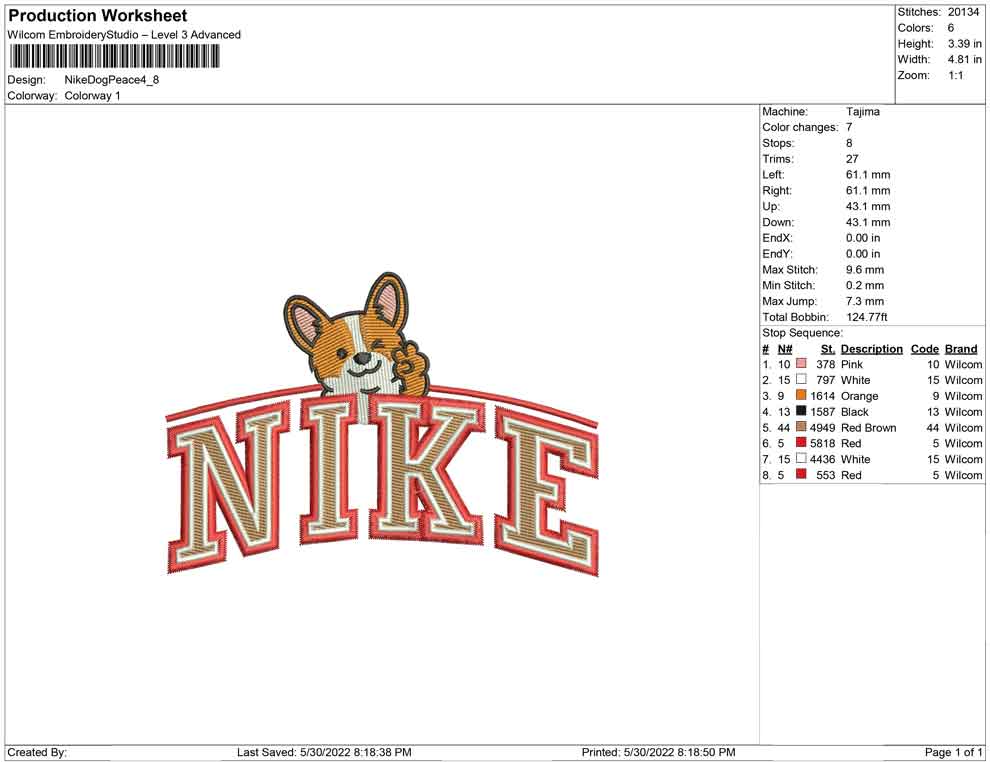990x762 pixels.
Task: Click the Width value 4.81 in
Action: [x=965, y=59]
